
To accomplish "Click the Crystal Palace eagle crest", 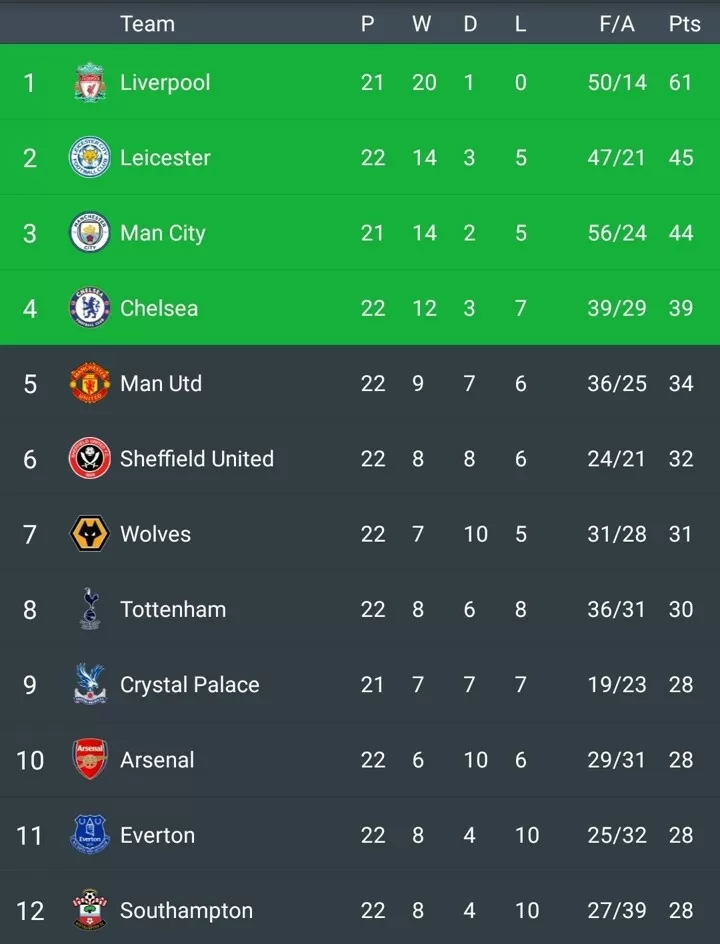I will (x=90, y=684).
